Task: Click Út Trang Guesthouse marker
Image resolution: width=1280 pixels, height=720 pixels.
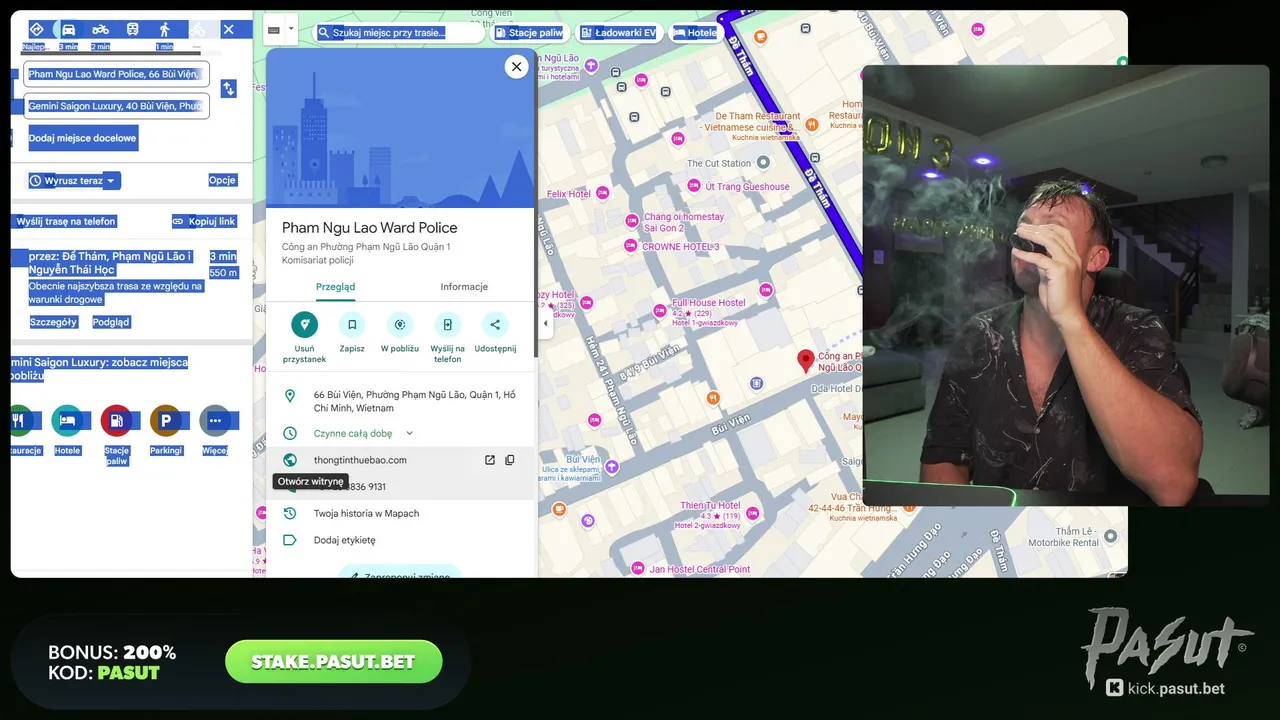Action: click(x=694, y=186)
